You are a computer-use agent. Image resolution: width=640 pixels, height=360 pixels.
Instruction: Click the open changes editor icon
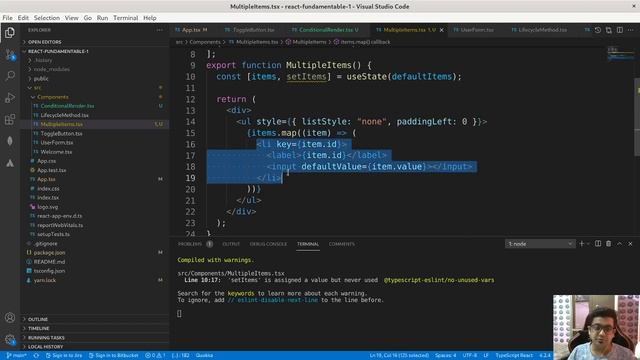[x=609, y=30]
